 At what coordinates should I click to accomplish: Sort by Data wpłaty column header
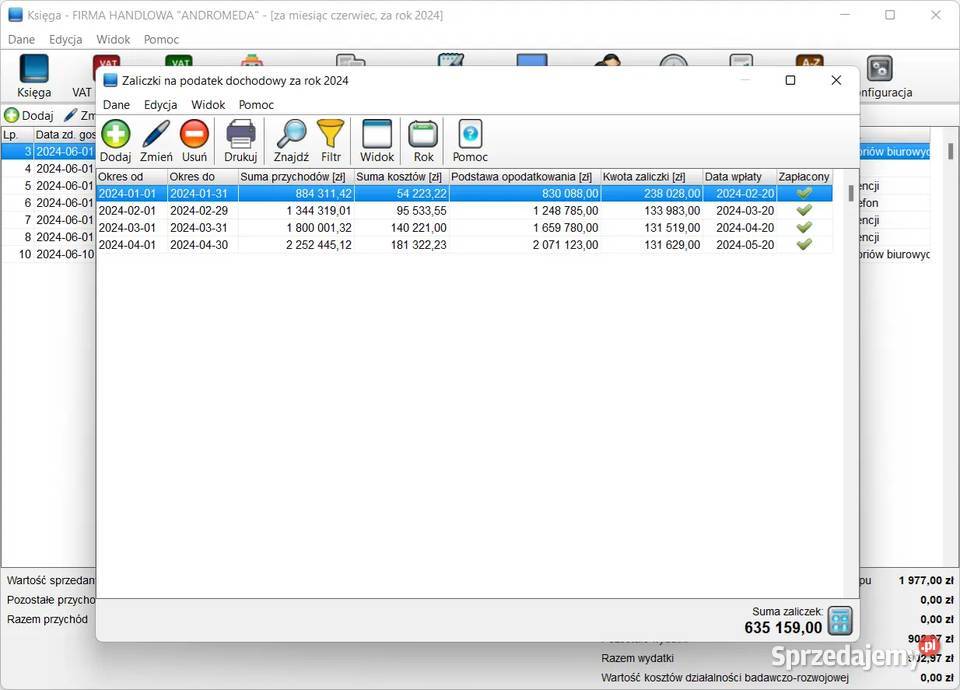(x=739, y=177)
